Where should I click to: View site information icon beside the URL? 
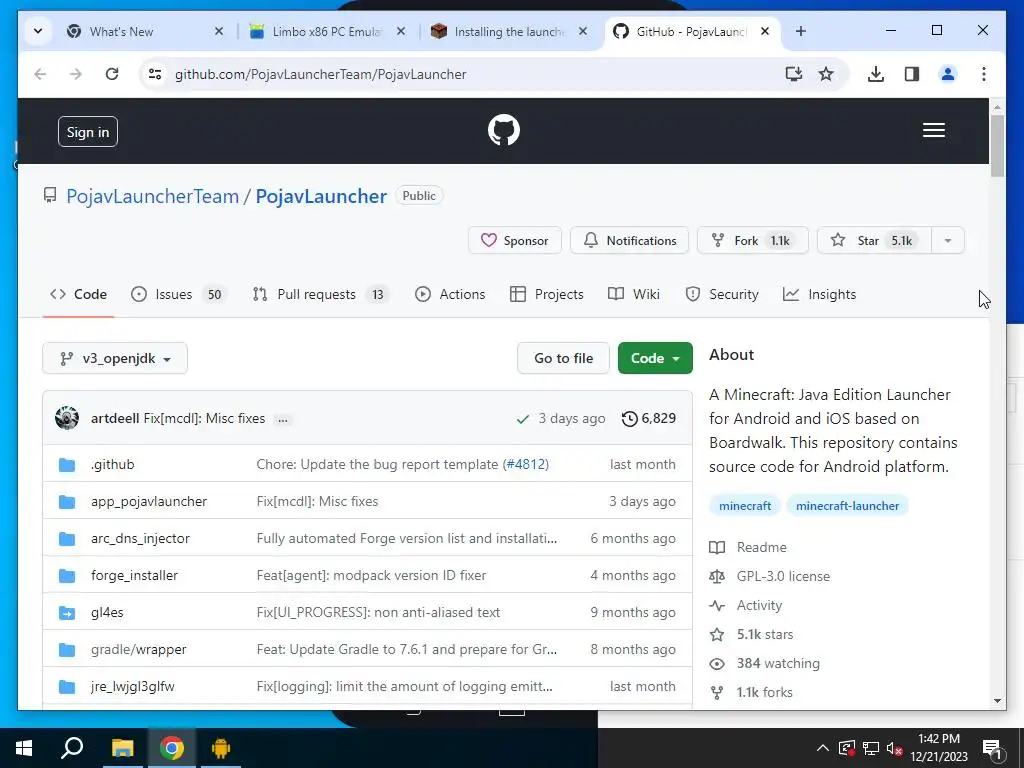click(x=155, y=74)
